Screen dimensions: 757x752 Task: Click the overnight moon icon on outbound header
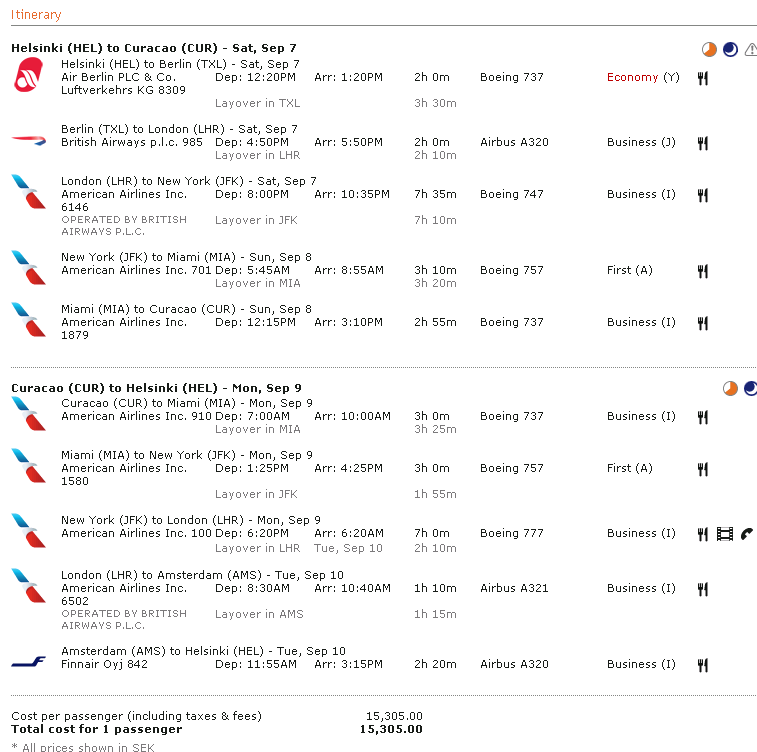730,49
